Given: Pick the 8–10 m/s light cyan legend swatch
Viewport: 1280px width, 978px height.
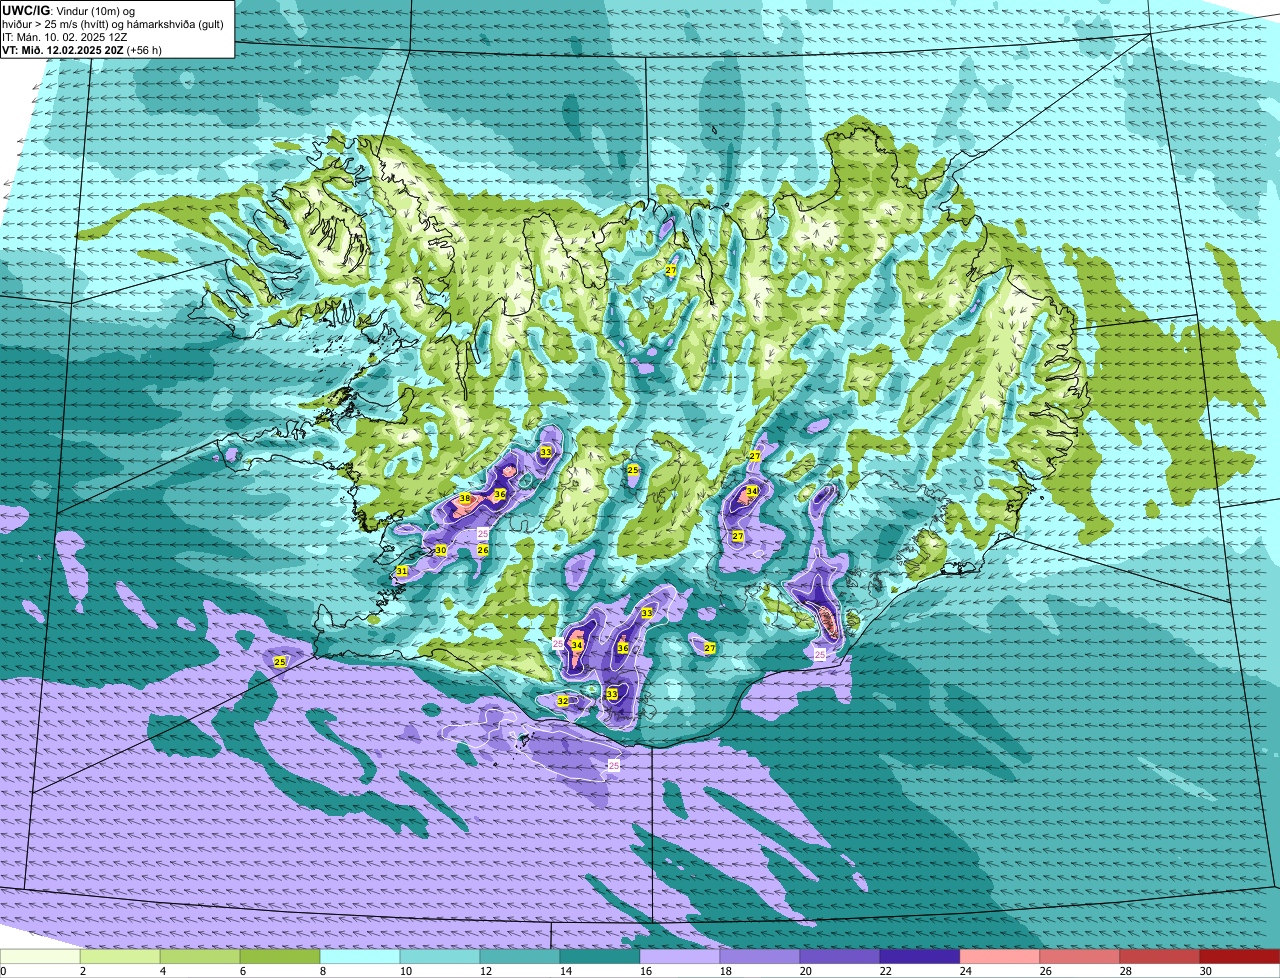Looking at the screenshot, I should (360, 956).
